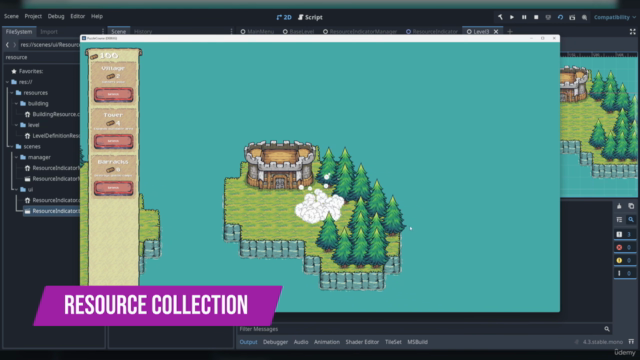Click the FileSystem path field
The image size is (640, 360).
50,44
